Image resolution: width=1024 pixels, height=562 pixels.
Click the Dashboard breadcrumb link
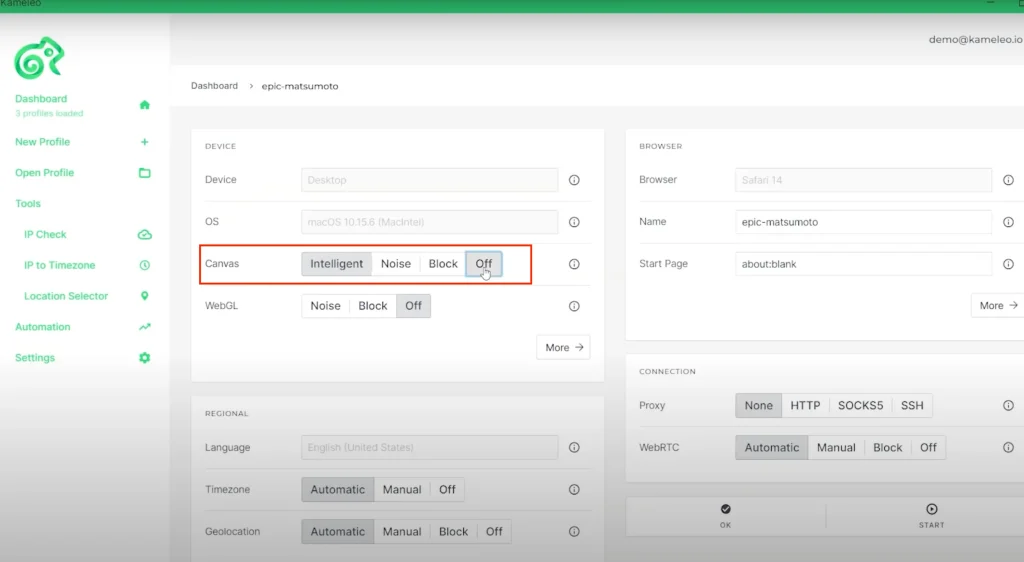click(214, 86)
